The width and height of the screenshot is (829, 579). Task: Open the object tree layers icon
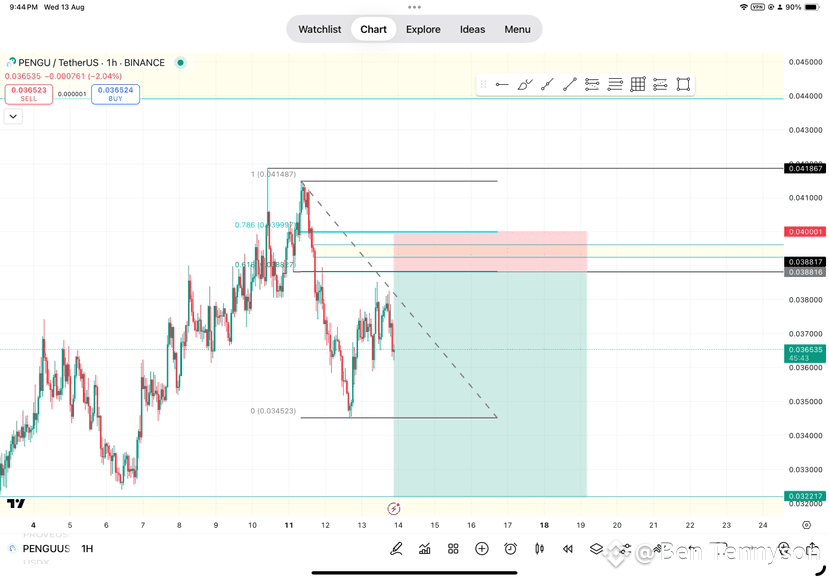[596, 549]
